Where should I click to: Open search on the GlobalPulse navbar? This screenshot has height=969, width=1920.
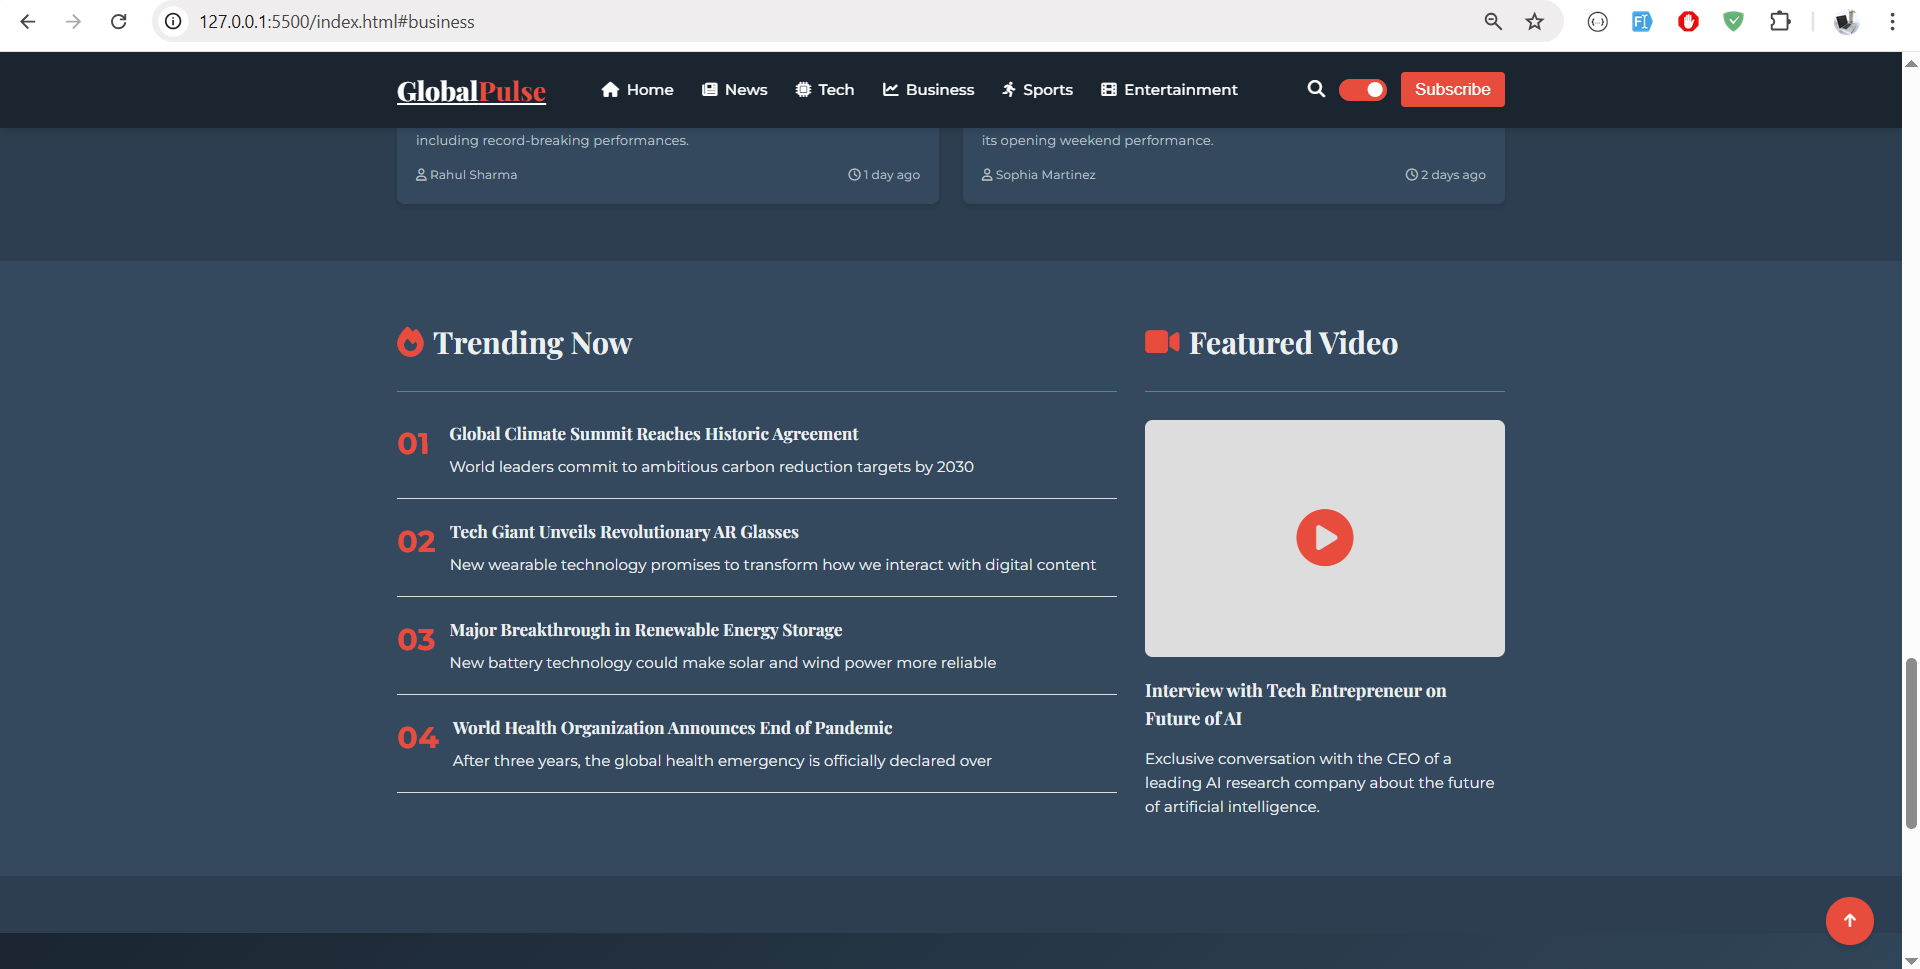1317,89
